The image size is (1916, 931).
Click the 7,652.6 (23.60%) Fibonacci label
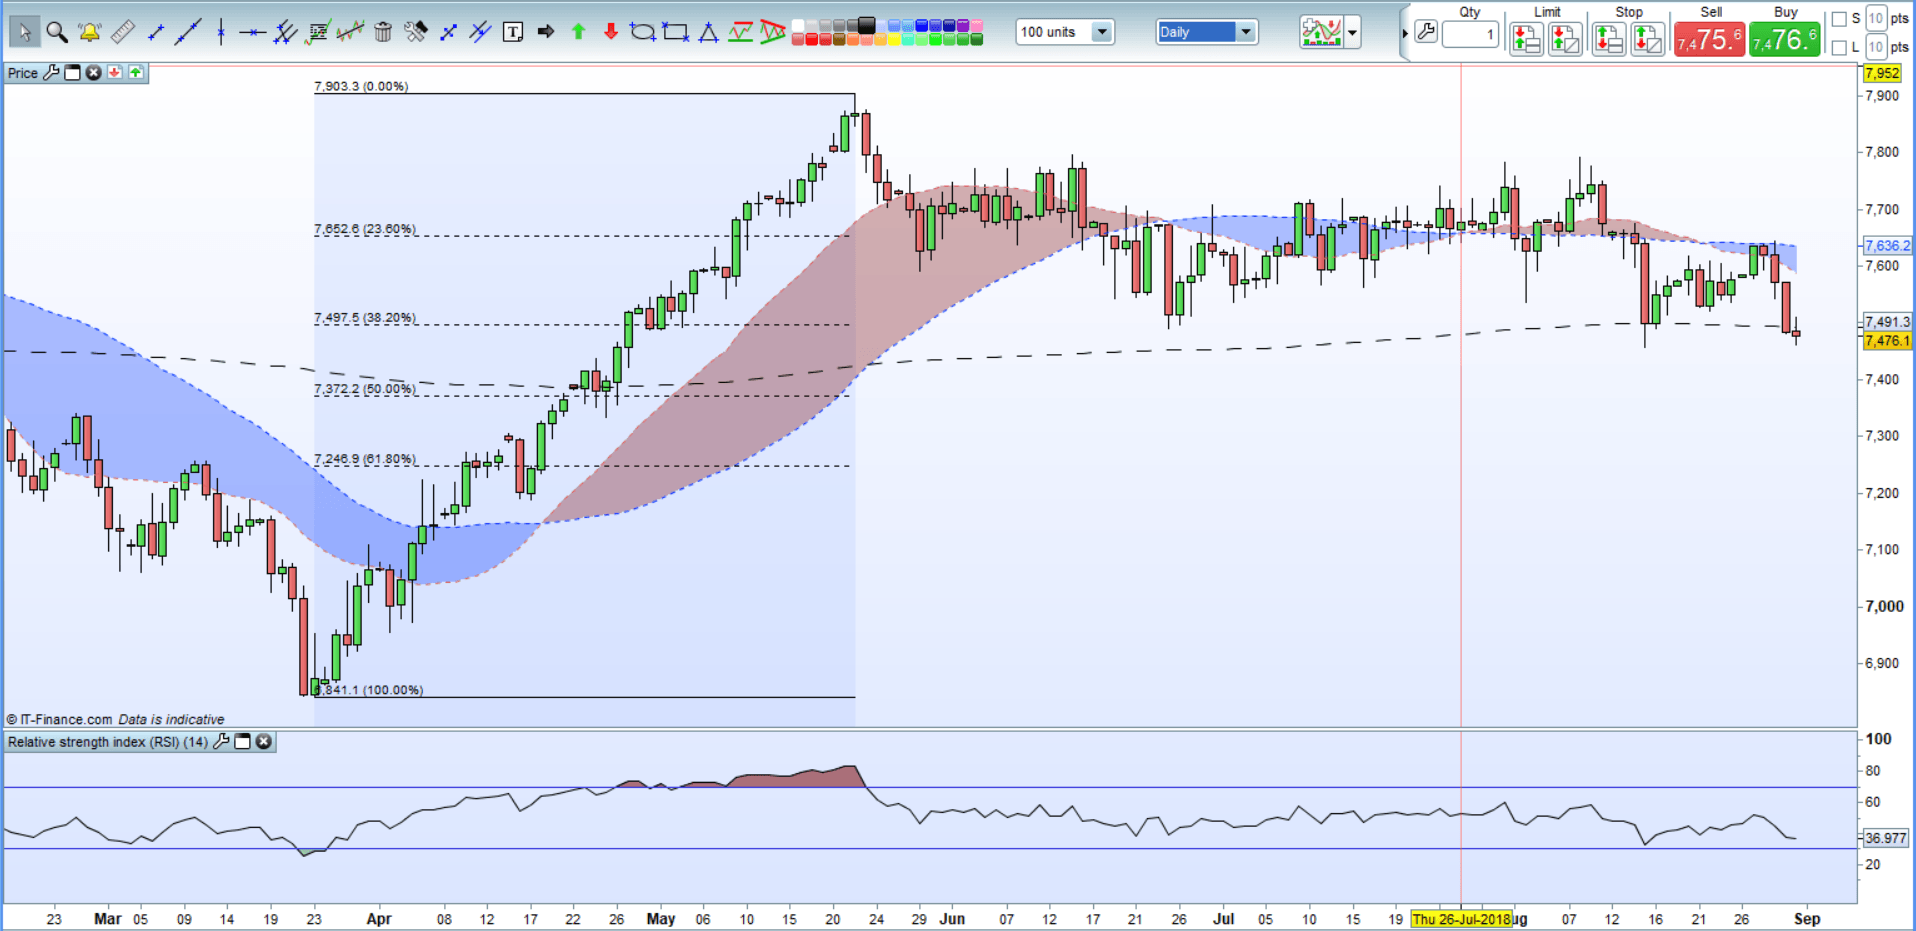point(364,229)
